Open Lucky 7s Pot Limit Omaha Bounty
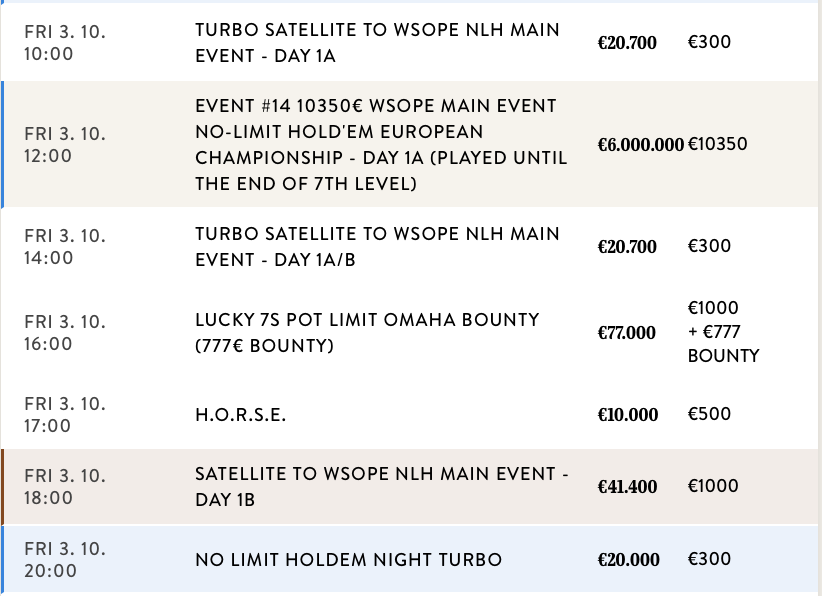Screen dimensions: 822x596 click(x=367, y=332)
